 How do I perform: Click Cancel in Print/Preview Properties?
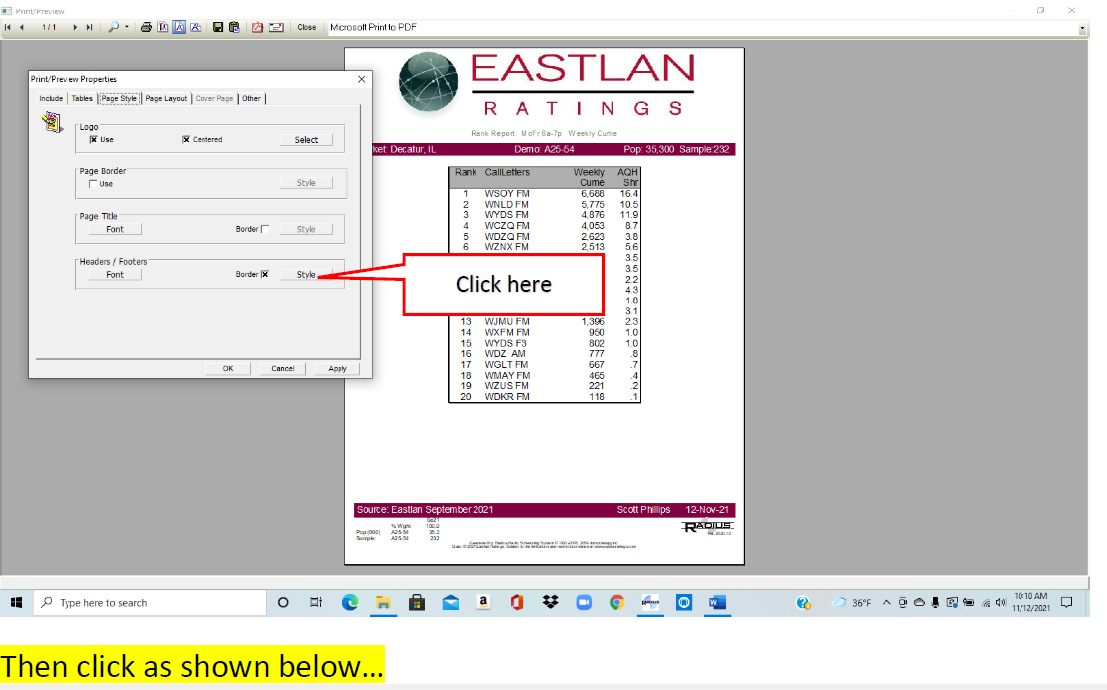coord(282,369)
